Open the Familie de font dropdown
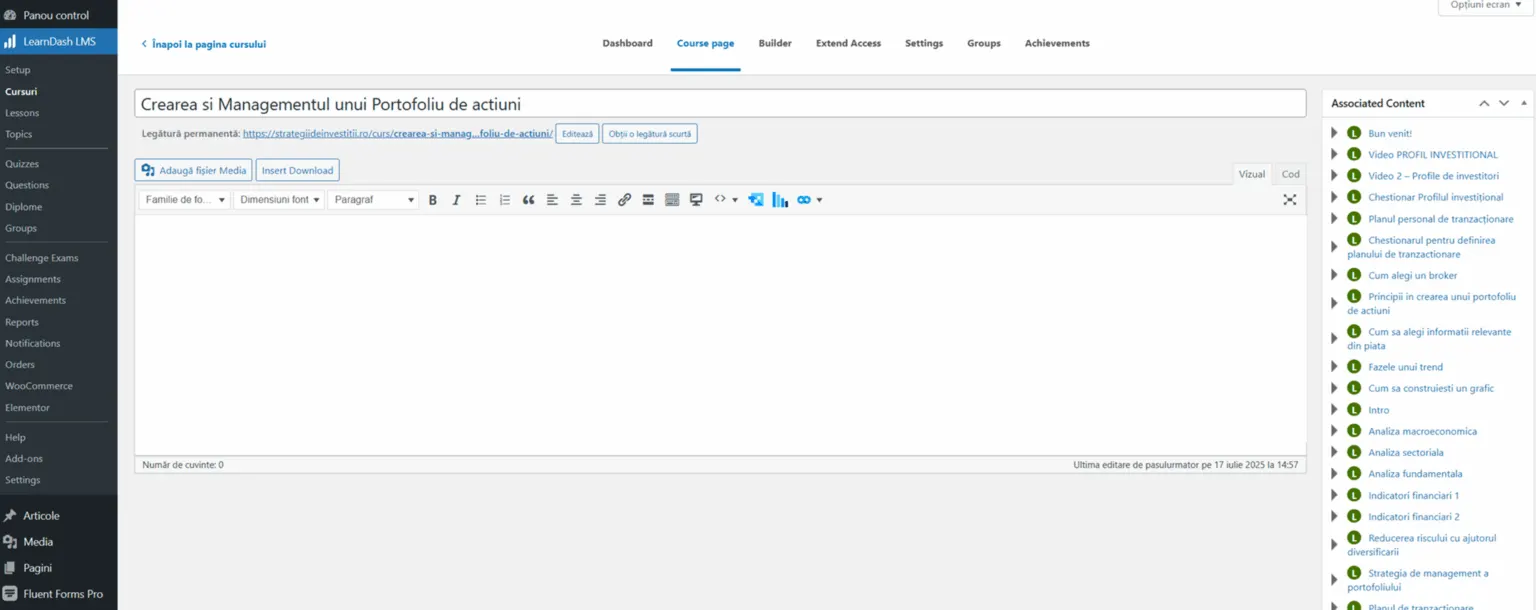 click(183, 200)
